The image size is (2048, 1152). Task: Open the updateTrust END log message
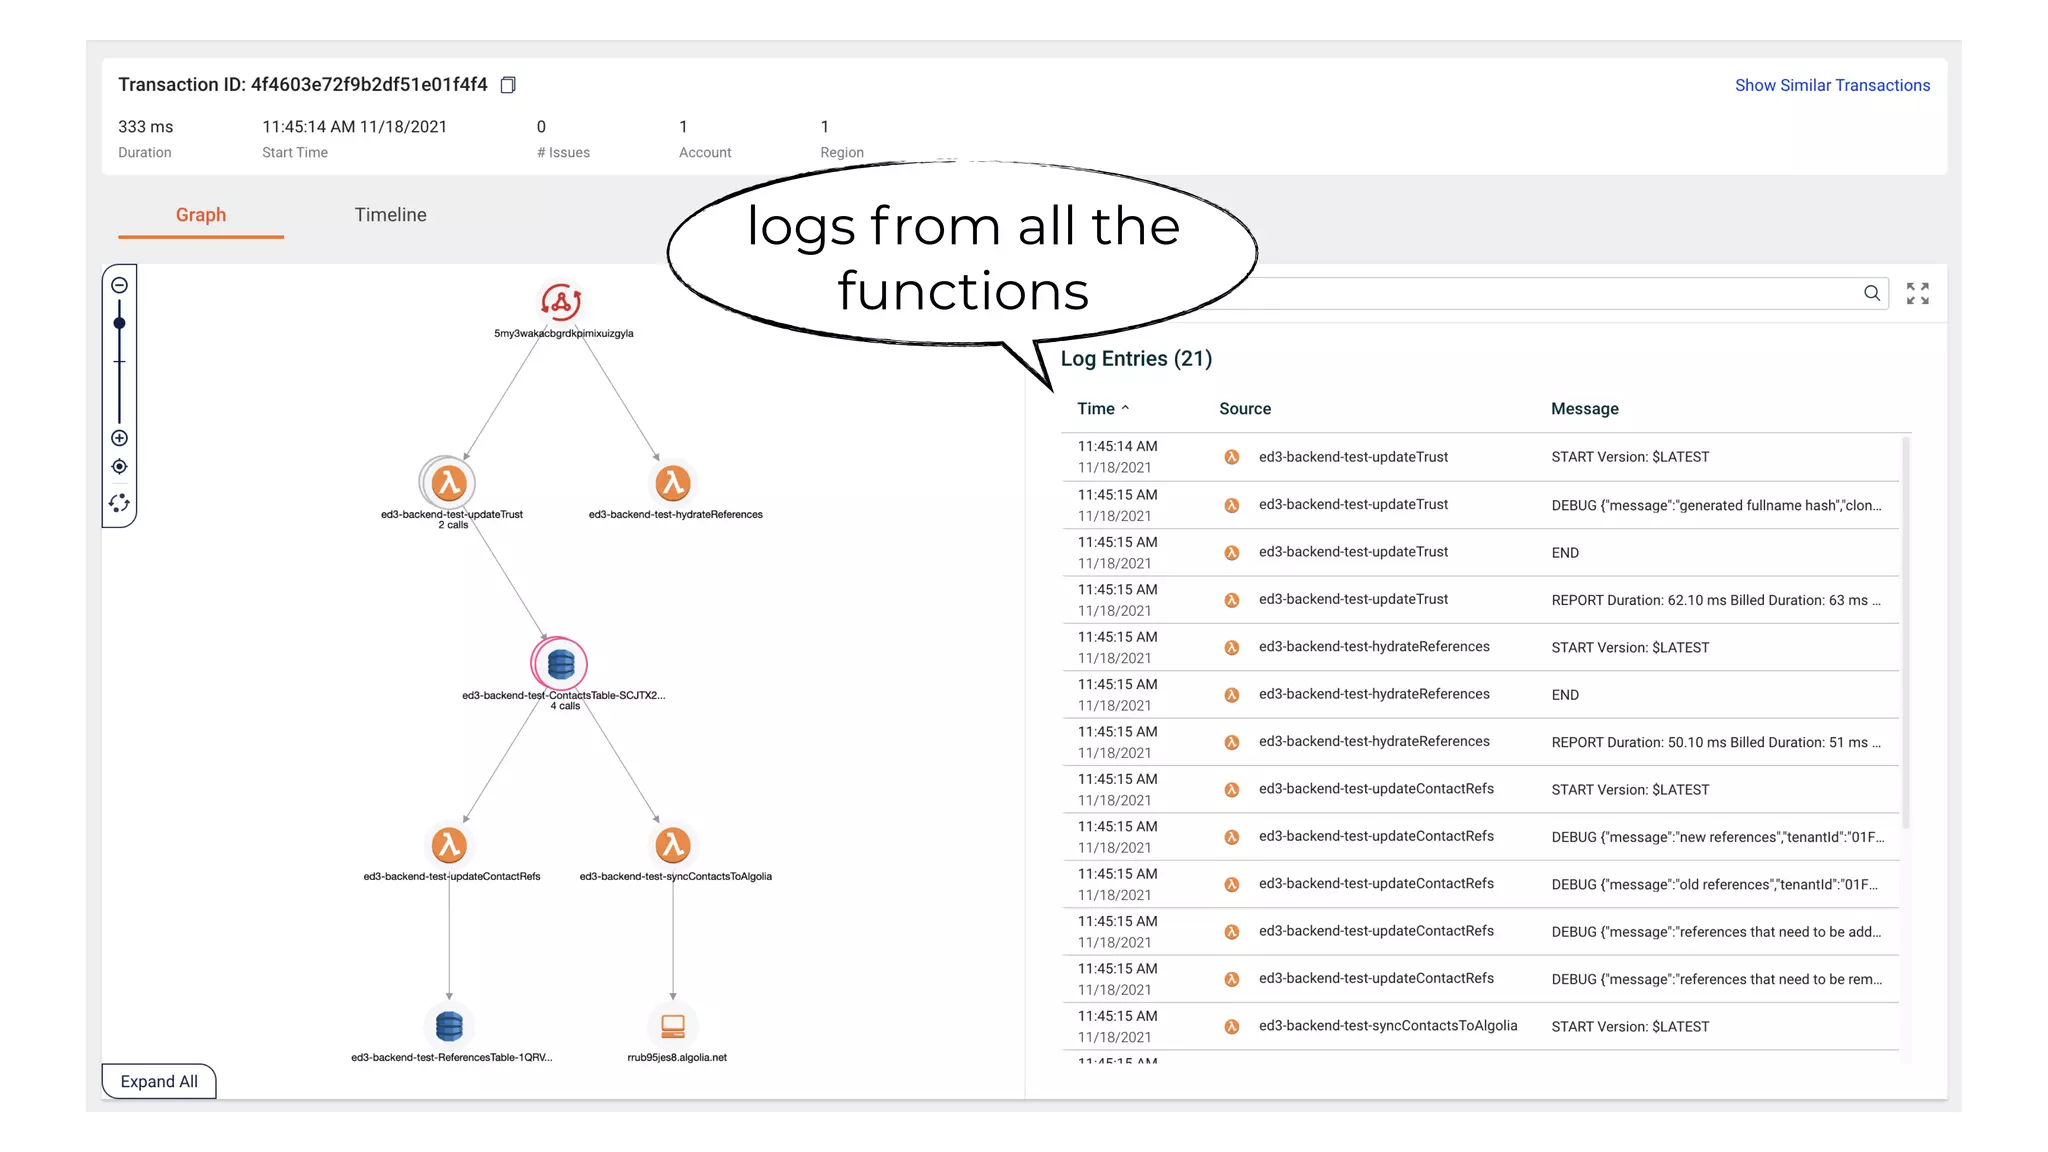click(1565, 553)
